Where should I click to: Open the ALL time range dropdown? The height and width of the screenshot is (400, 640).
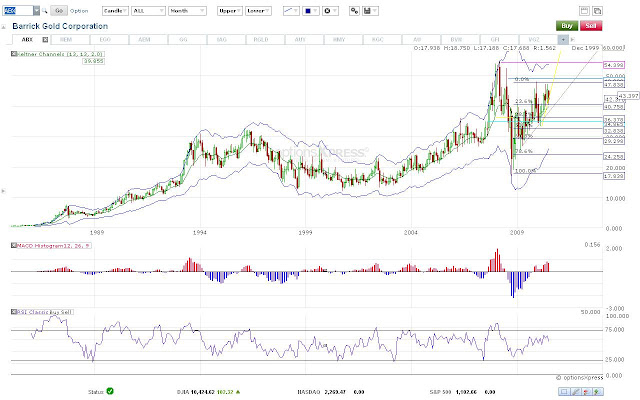(148, 11)
